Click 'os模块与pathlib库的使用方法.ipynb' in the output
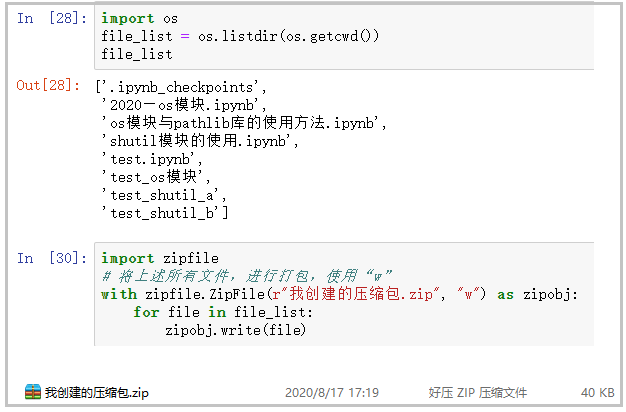The width and height of the screenshot is (626, 412). tap(244, 122)
